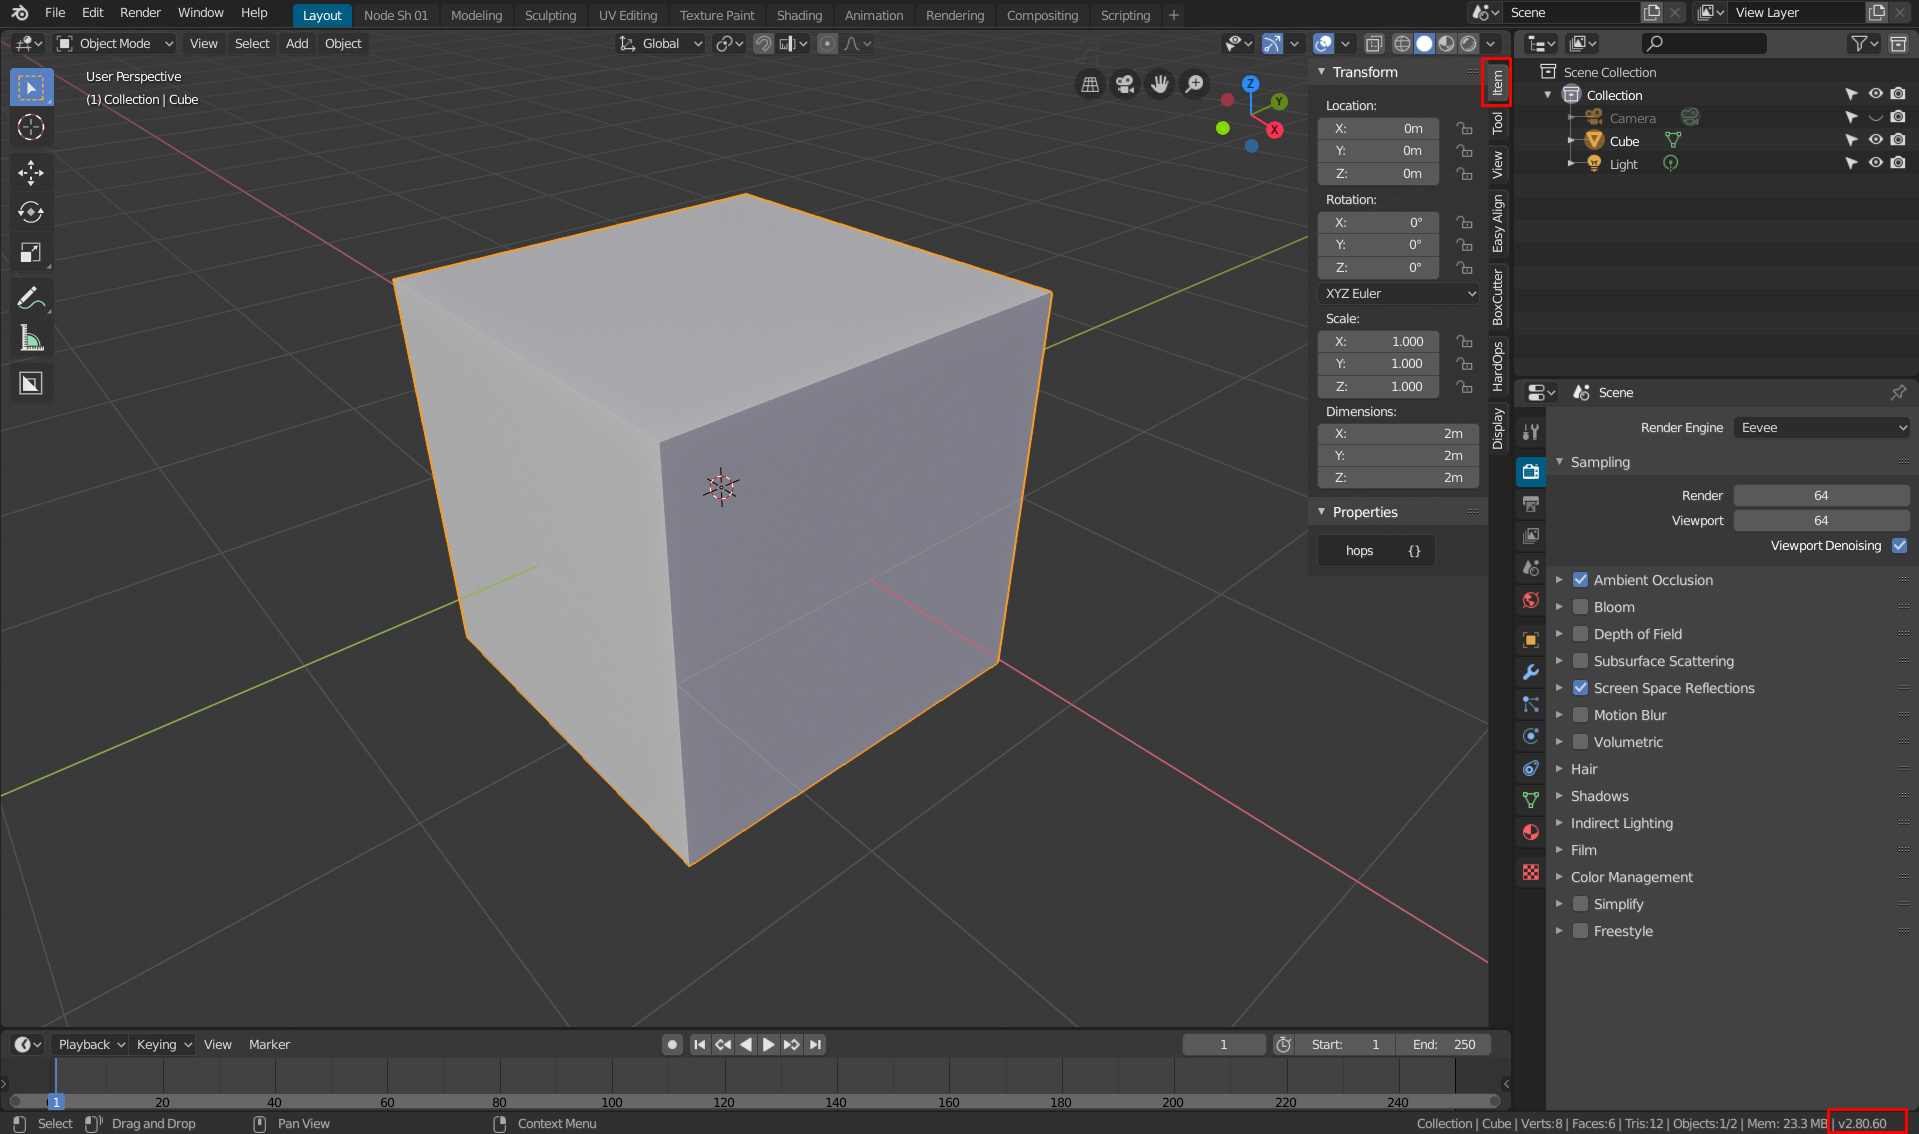
Task: Adjust the Viewport sampling slider
Action: pos(1820,520)
